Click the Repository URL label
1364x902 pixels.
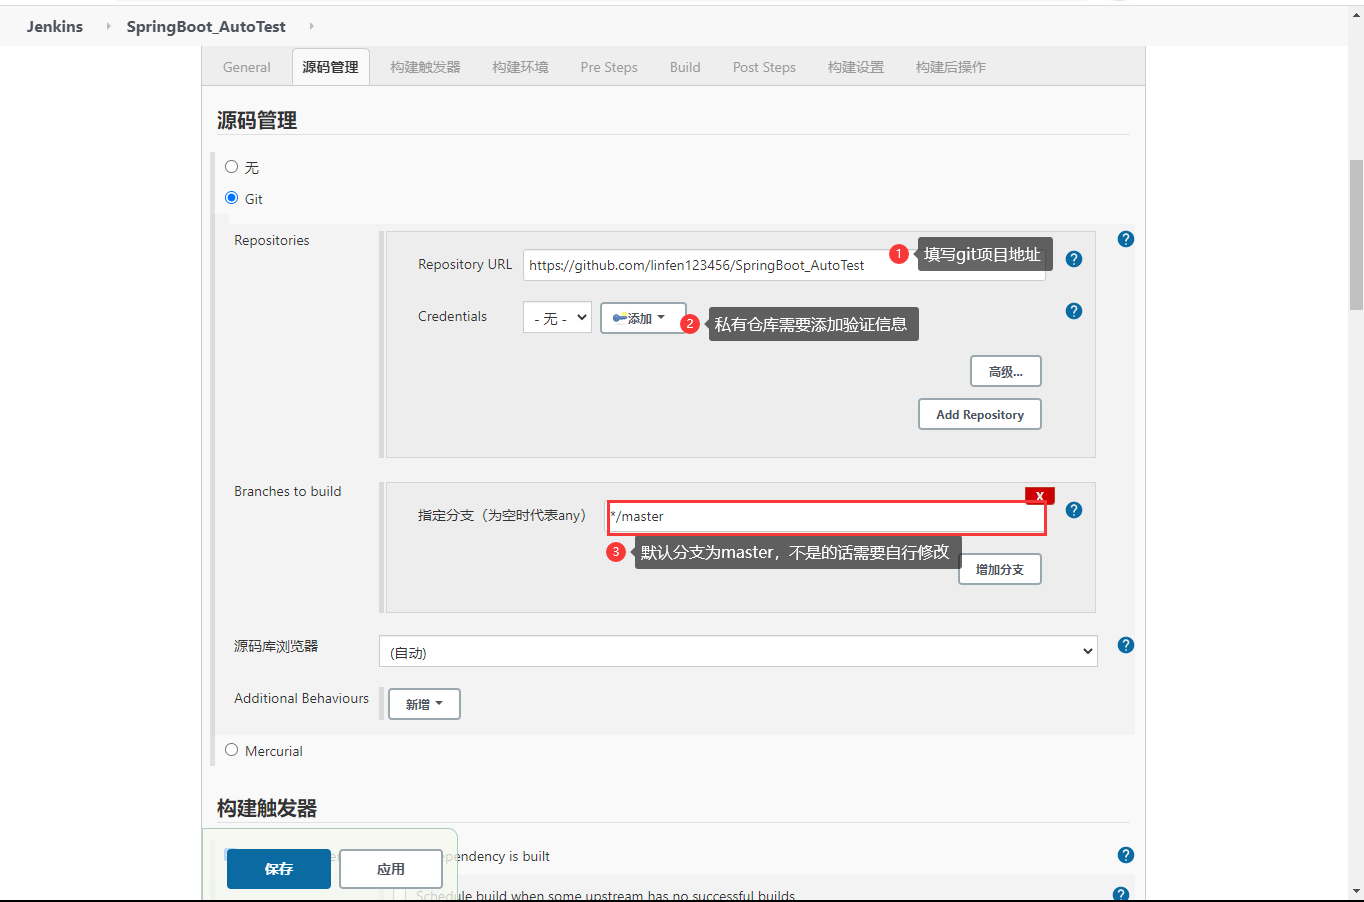click(x=465, y=264)
